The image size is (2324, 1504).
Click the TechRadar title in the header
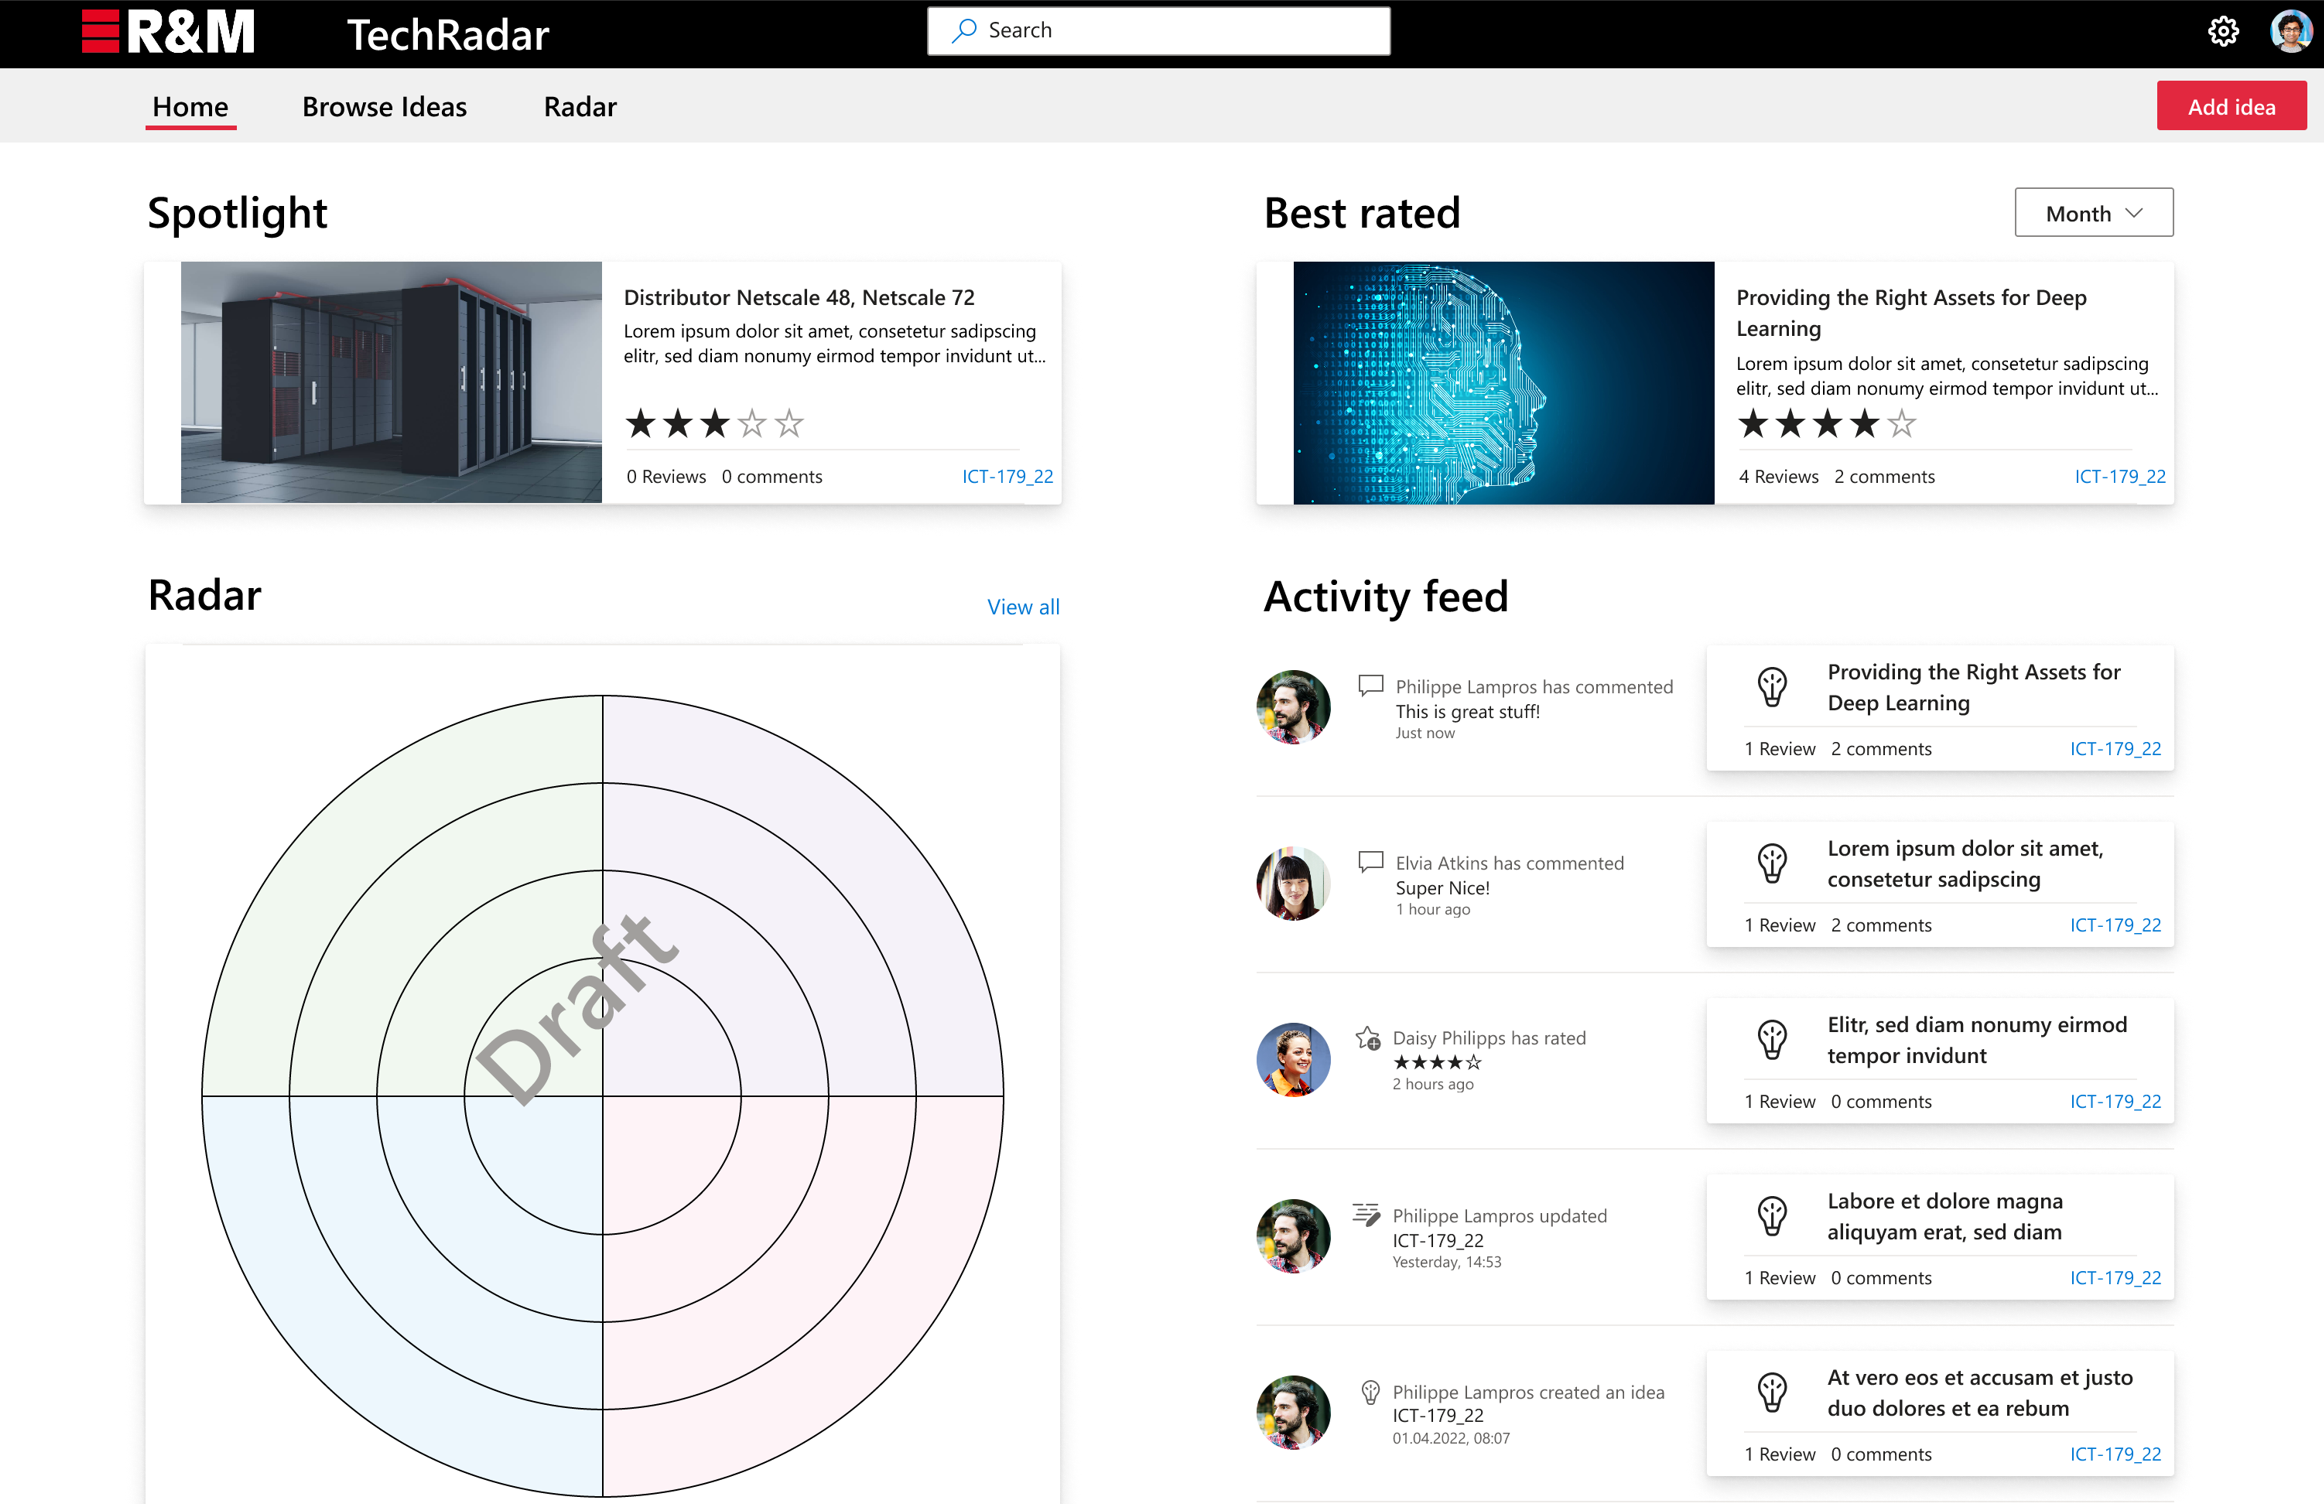click(447, 35)
